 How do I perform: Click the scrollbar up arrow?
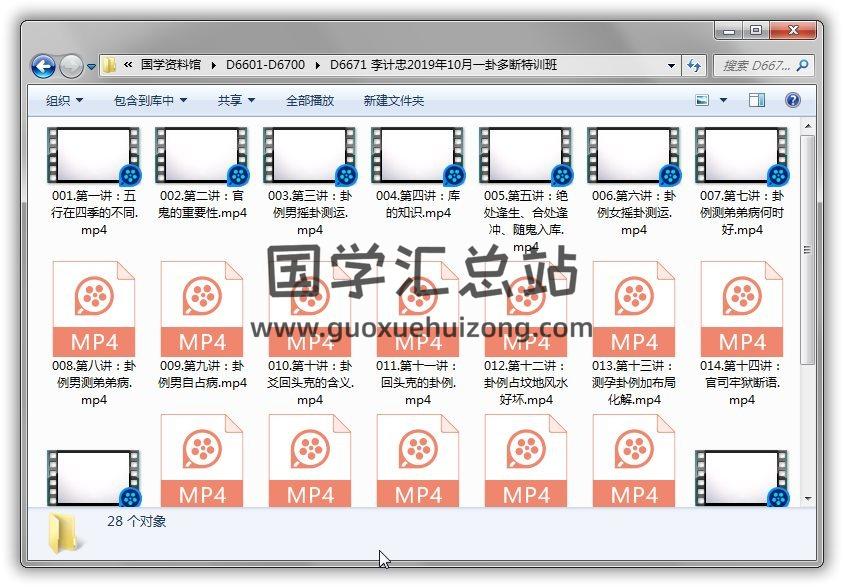tap(807, 126)
